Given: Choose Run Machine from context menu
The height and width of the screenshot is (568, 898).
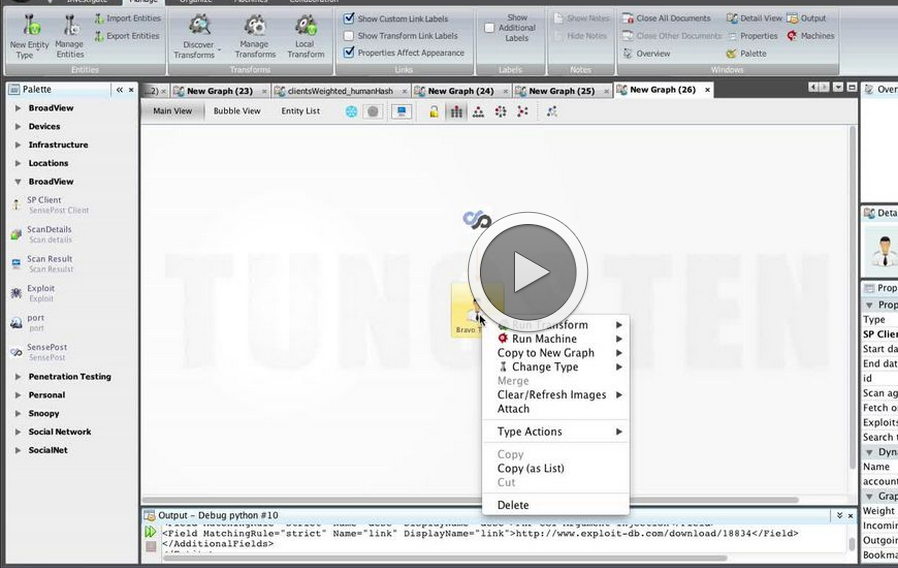Looking at the screenshot, I should pos(544,339).
